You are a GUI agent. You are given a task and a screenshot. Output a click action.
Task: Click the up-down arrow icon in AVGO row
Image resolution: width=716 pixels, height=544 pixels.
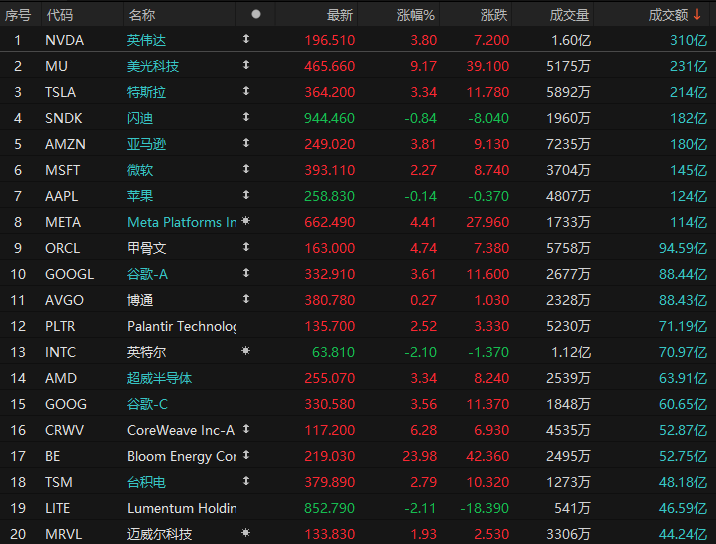click(x=246, y=299)
